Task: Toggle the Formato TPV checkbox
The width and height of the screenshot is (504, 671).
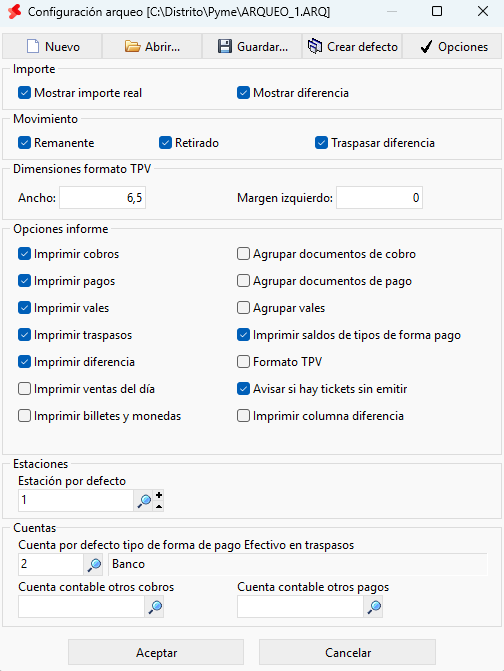Action: (243, 362)
